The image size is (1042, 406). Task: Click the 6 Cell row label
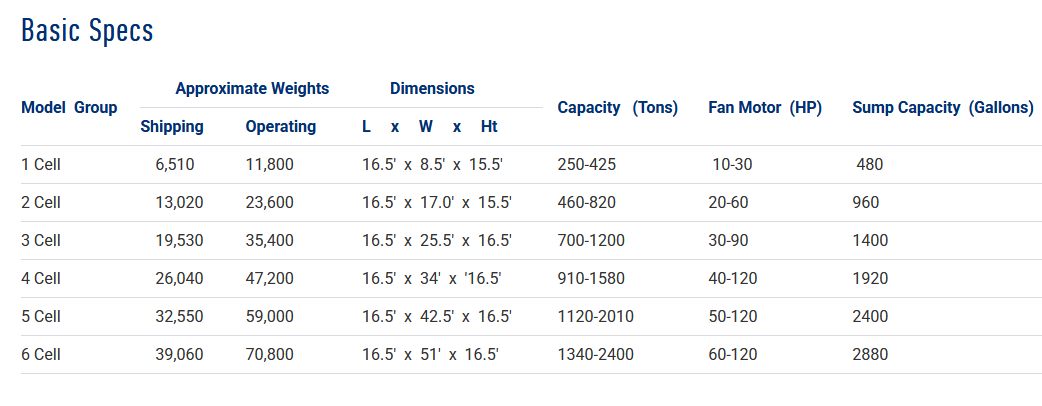[41, 354]
